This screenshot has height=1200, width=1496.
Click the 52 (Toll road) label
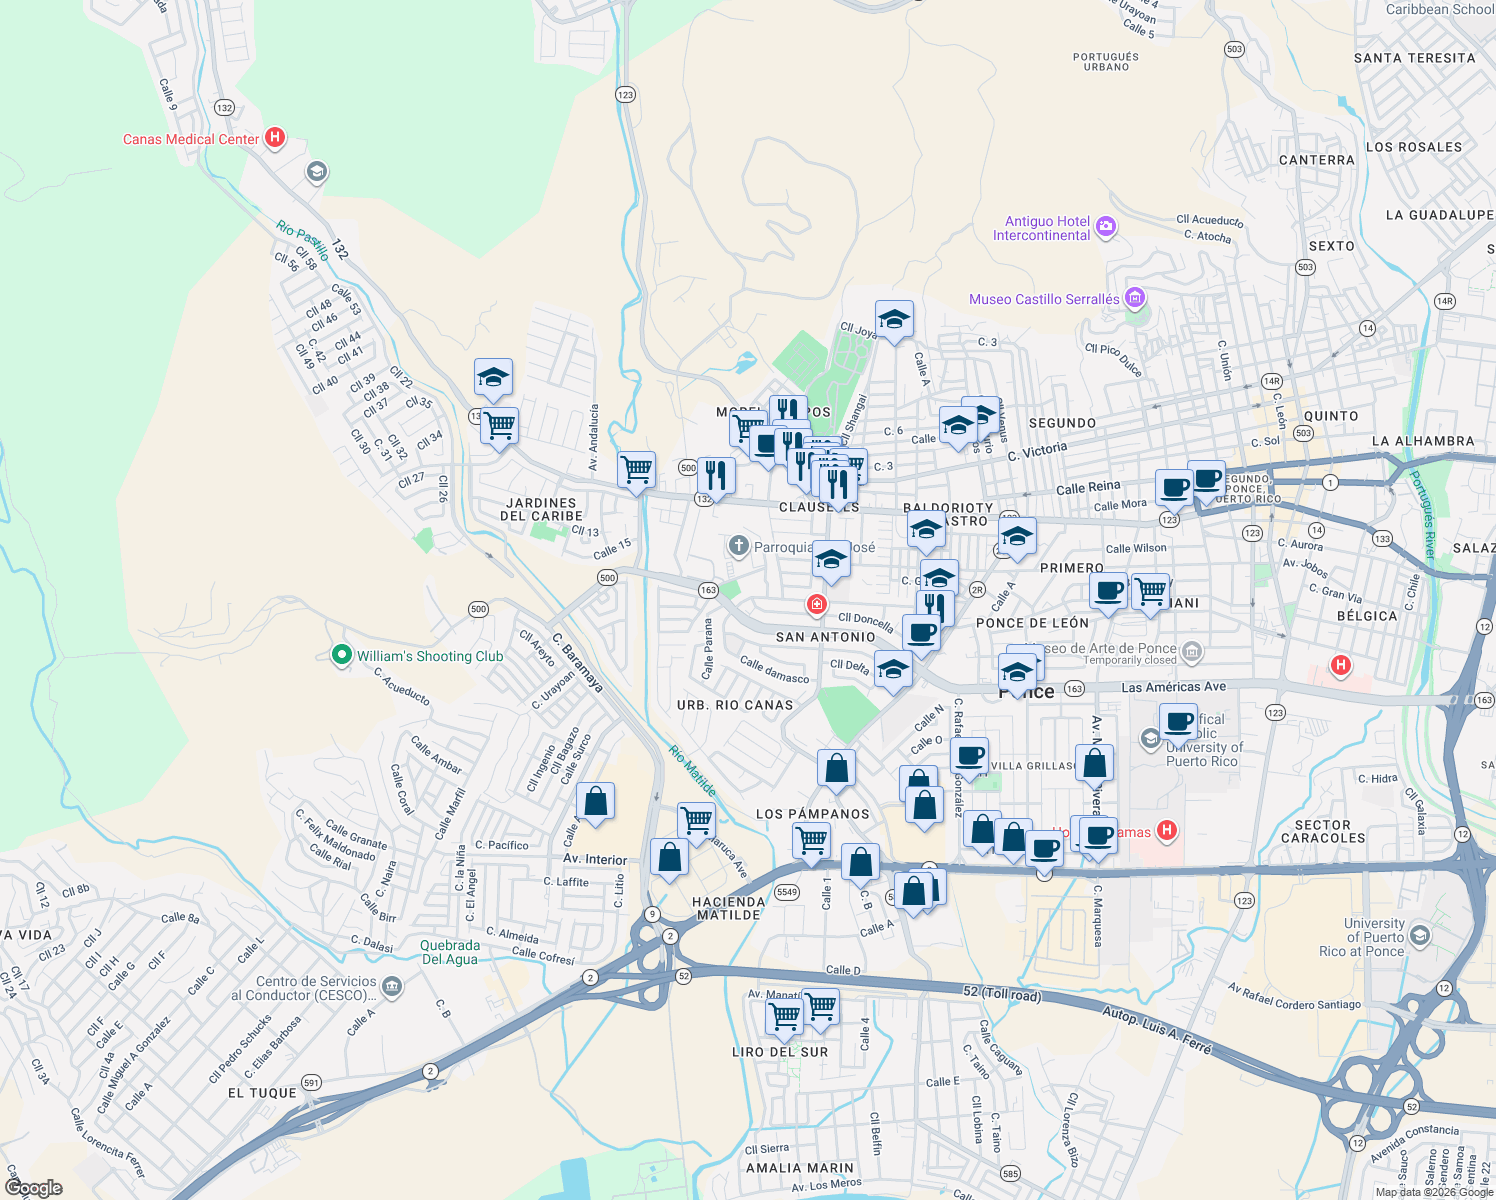click(1002, 993)
